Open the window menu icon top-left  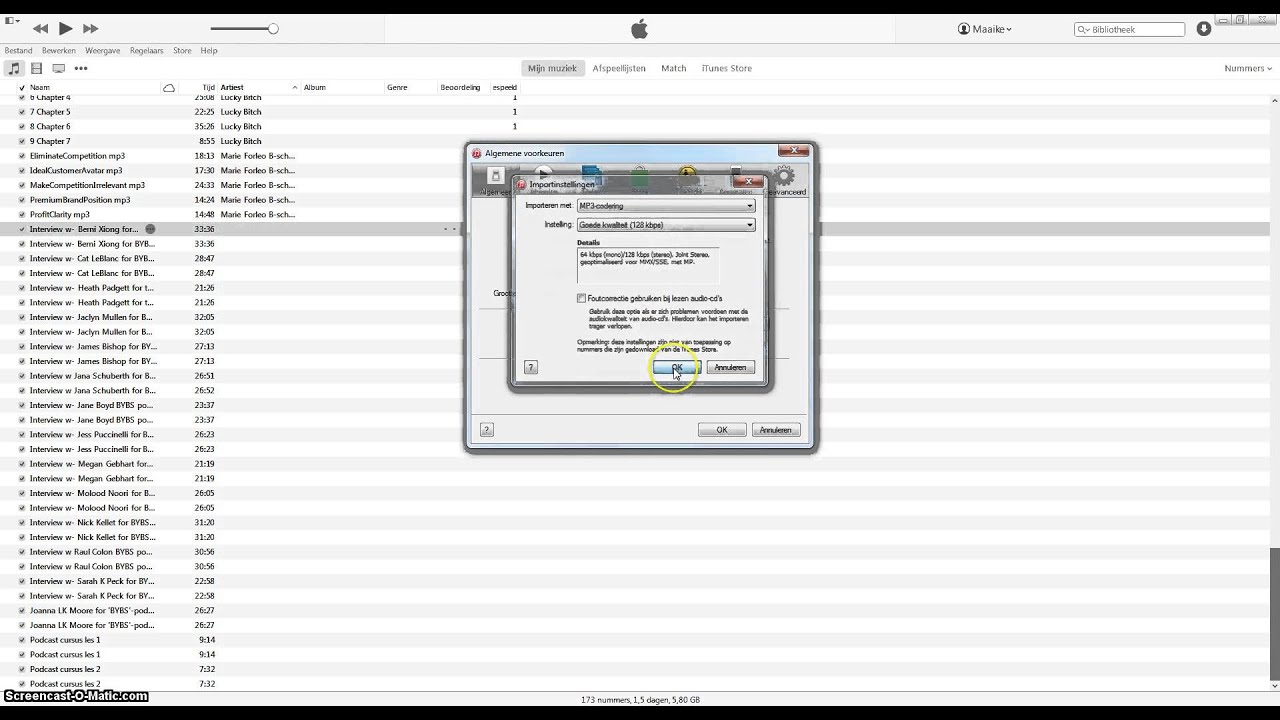tap(11, 20)
